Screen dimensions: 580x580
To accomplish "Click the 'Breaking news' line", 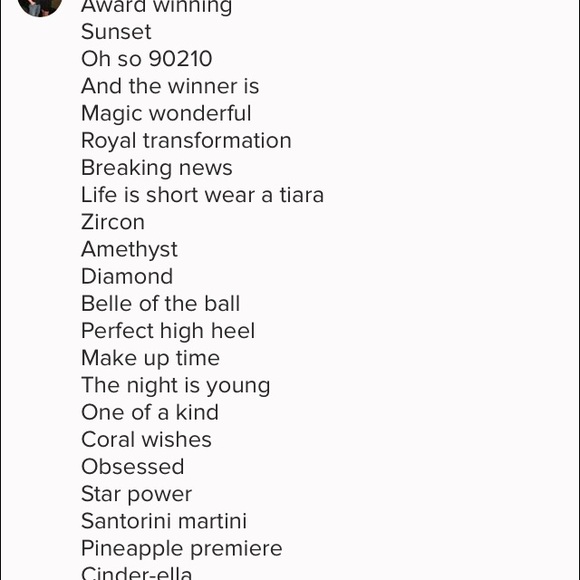I will pos(156,168).
